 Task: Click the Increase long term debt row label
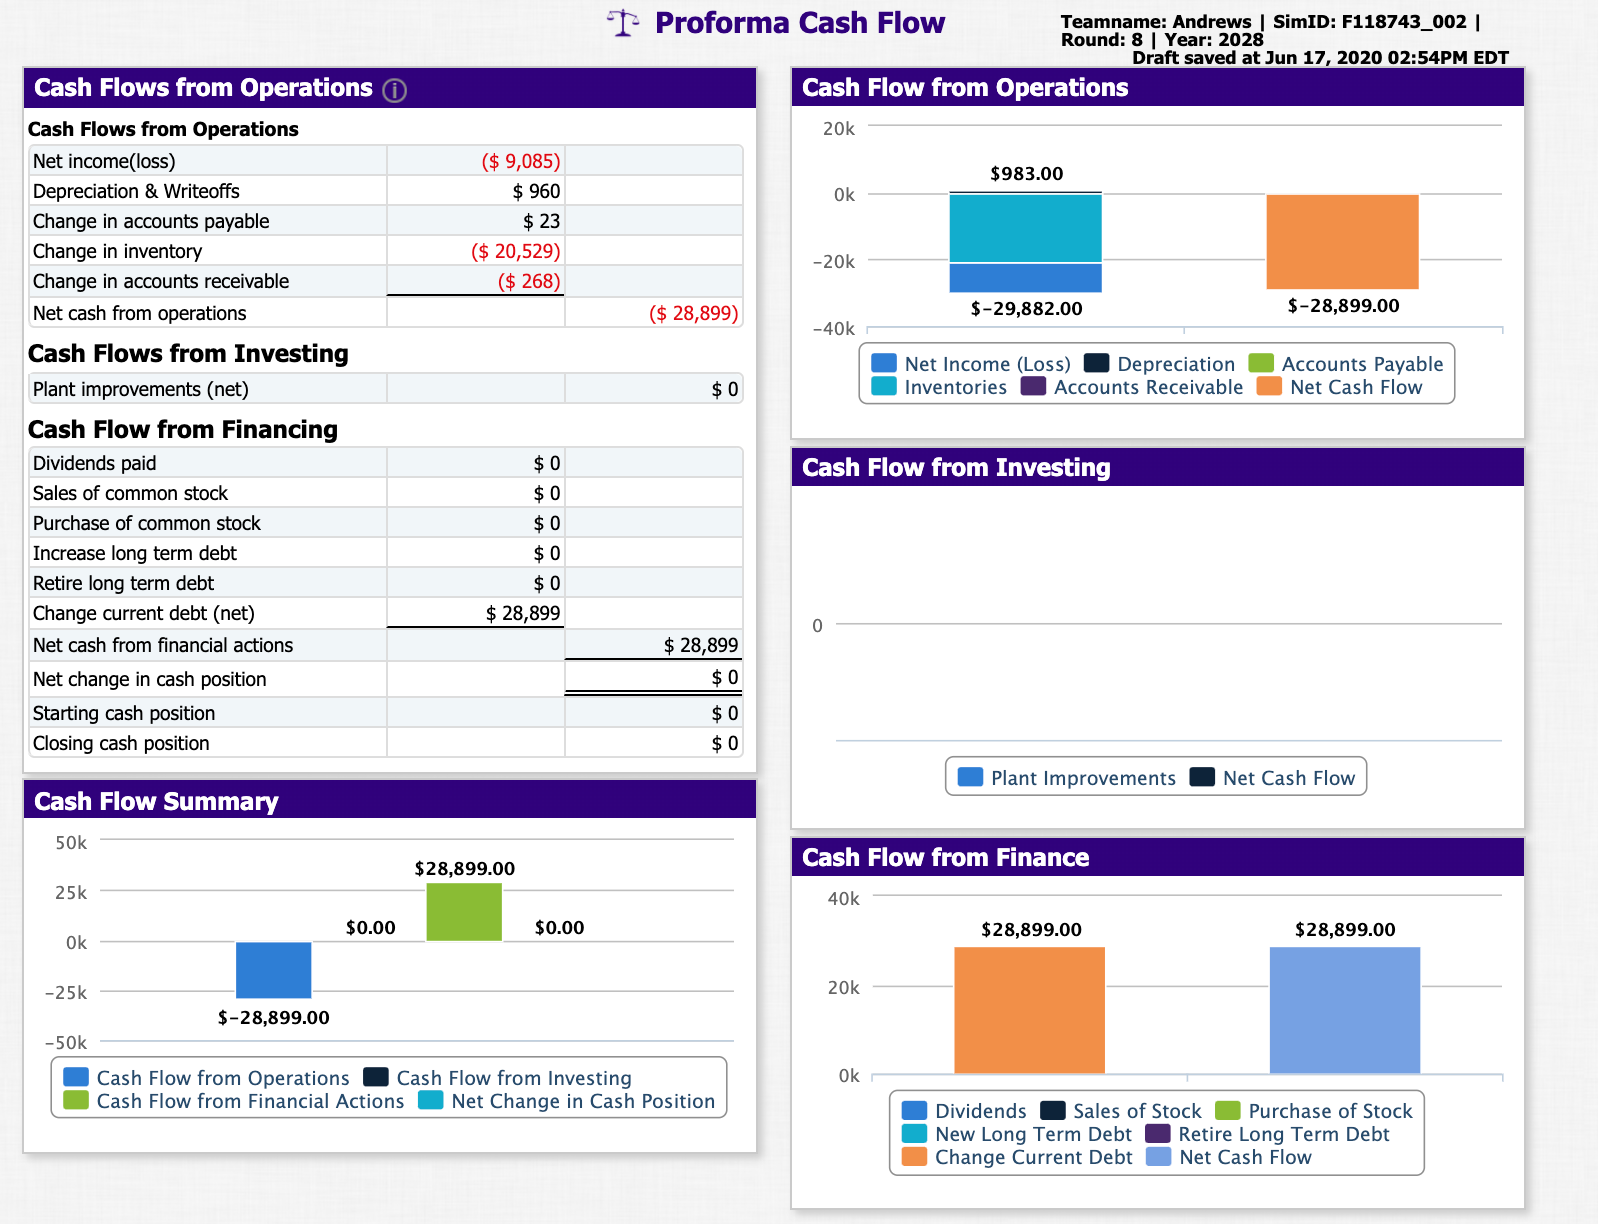pyautogui.click(x=135, y=553)
